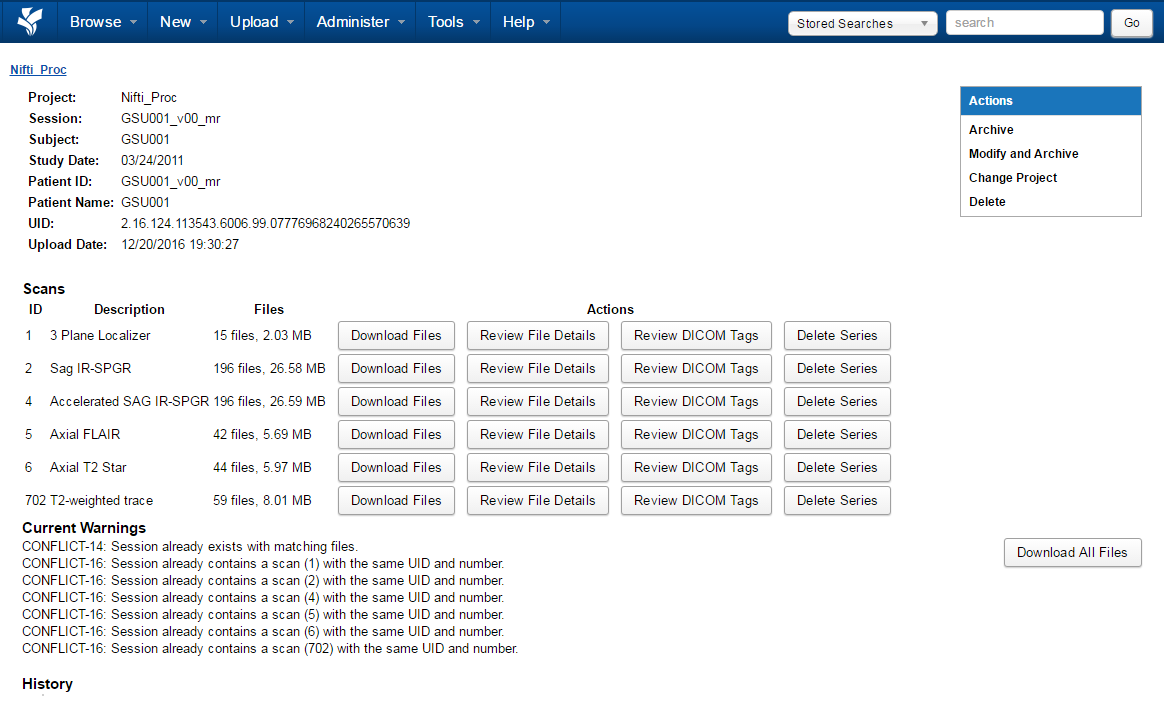Select Archive in the Actions panel
This screenshot has width=1164, height=718.
(x=991, y=130)
